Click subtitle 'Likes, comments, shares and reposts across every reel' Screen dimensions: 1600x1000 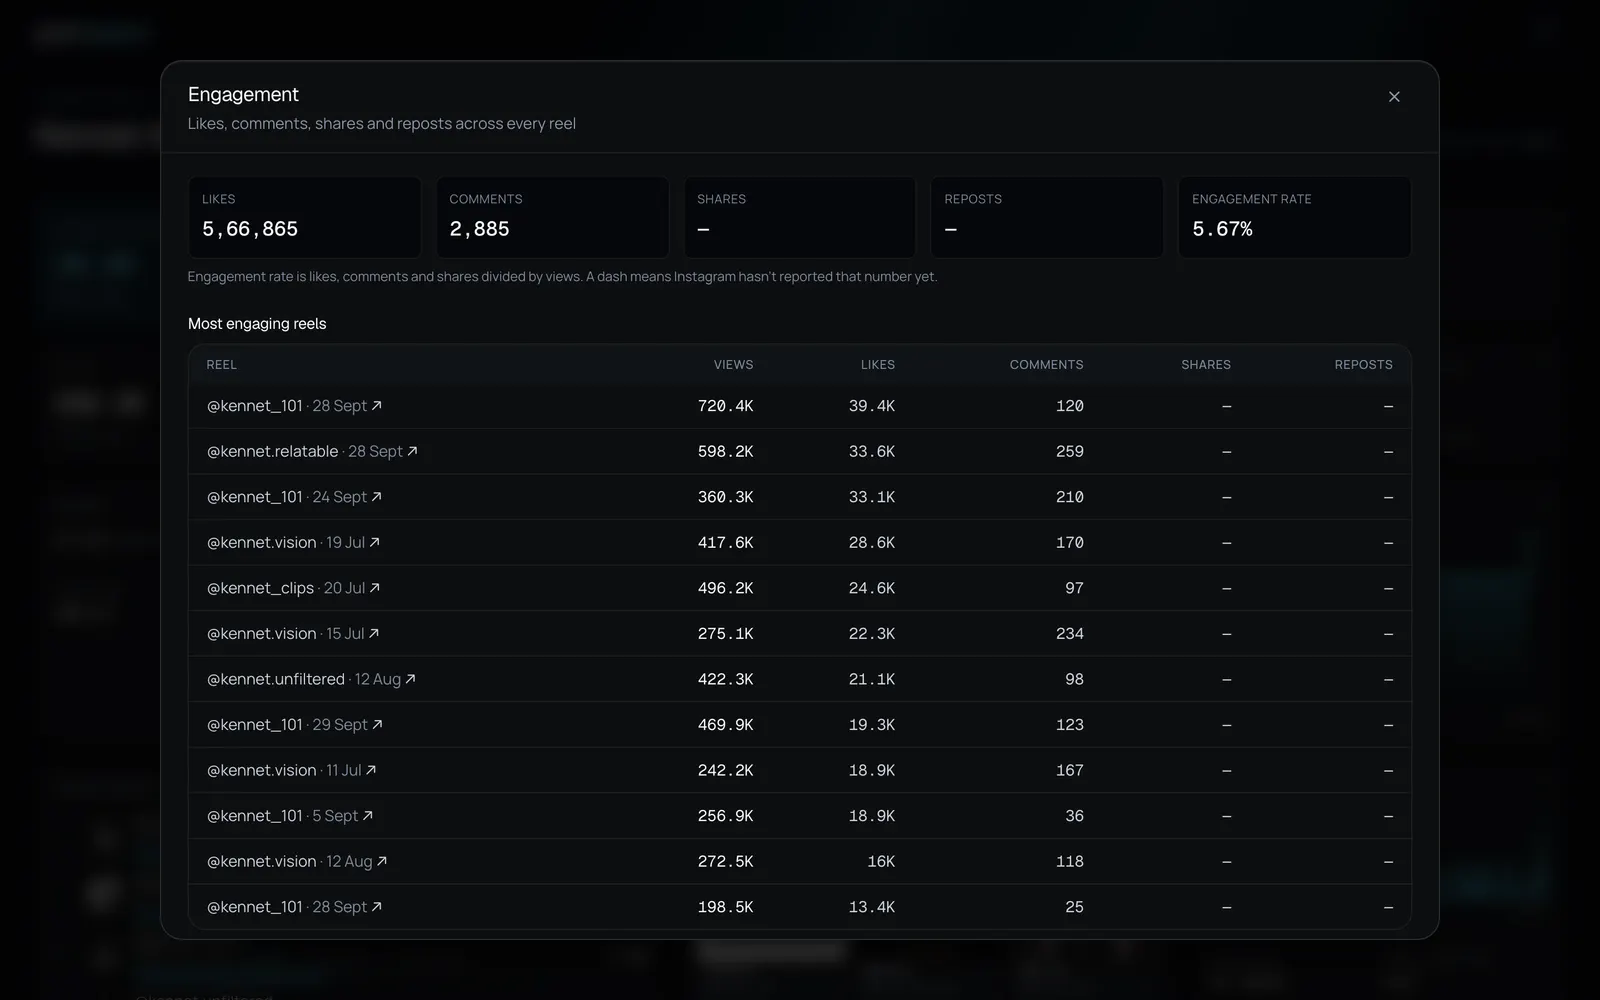pos(382,124)
